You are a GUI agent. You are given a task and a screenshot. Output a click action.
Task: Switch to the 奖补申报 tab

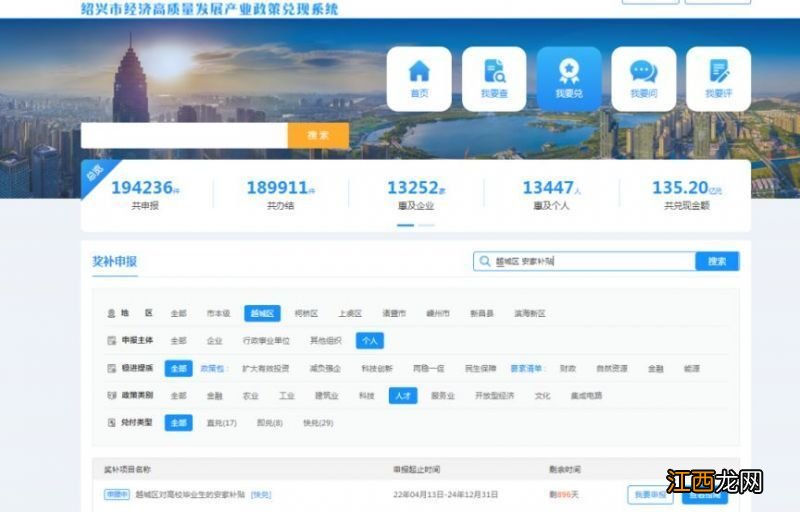tap(115, 262)
